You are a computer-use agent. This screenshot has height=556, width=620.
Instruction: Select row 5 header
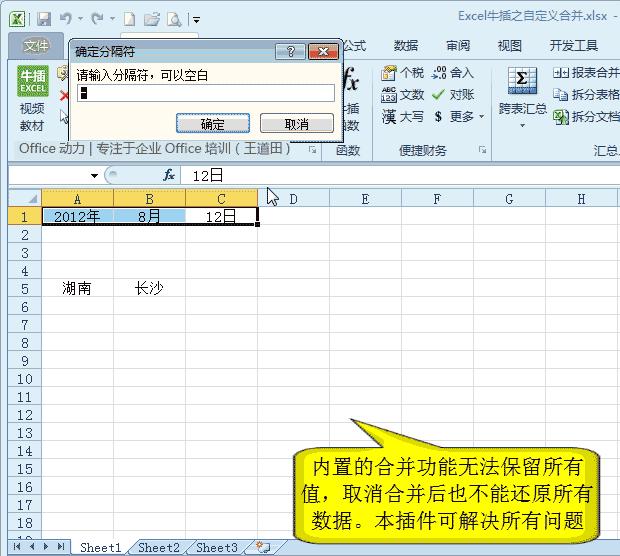25,289
